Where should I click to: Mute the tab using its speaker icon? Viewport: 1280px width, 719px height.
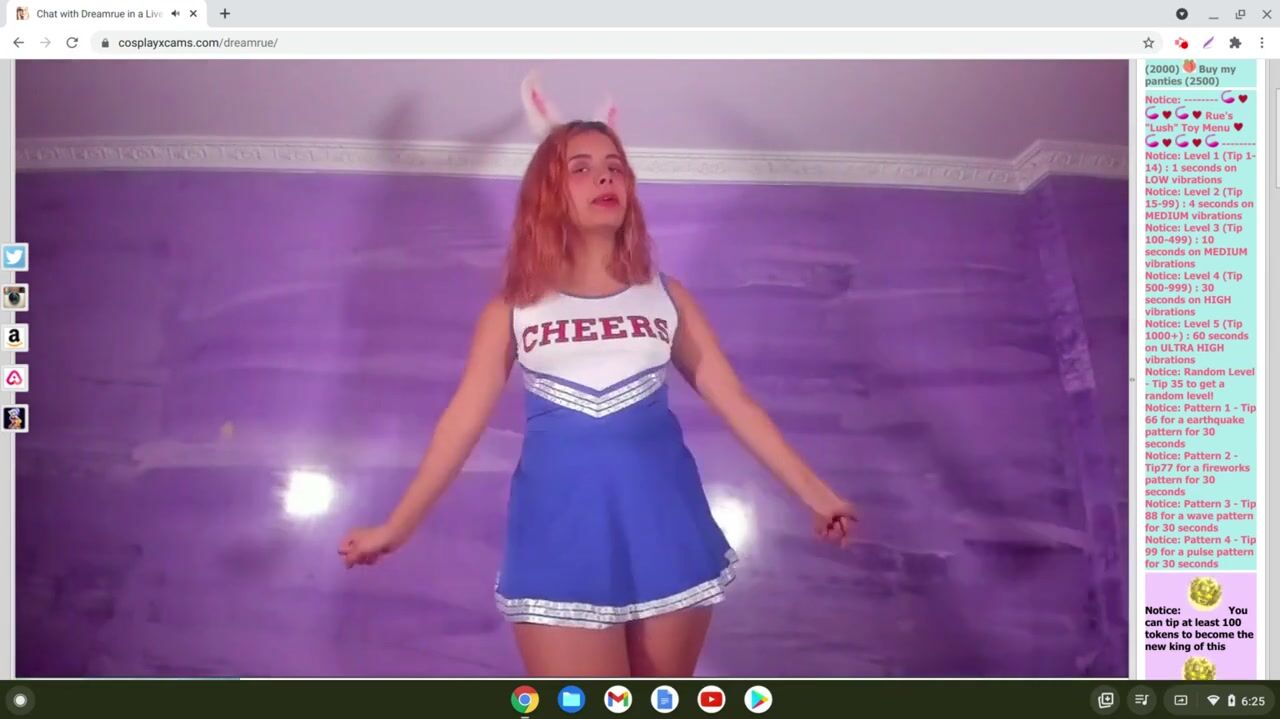175,14
